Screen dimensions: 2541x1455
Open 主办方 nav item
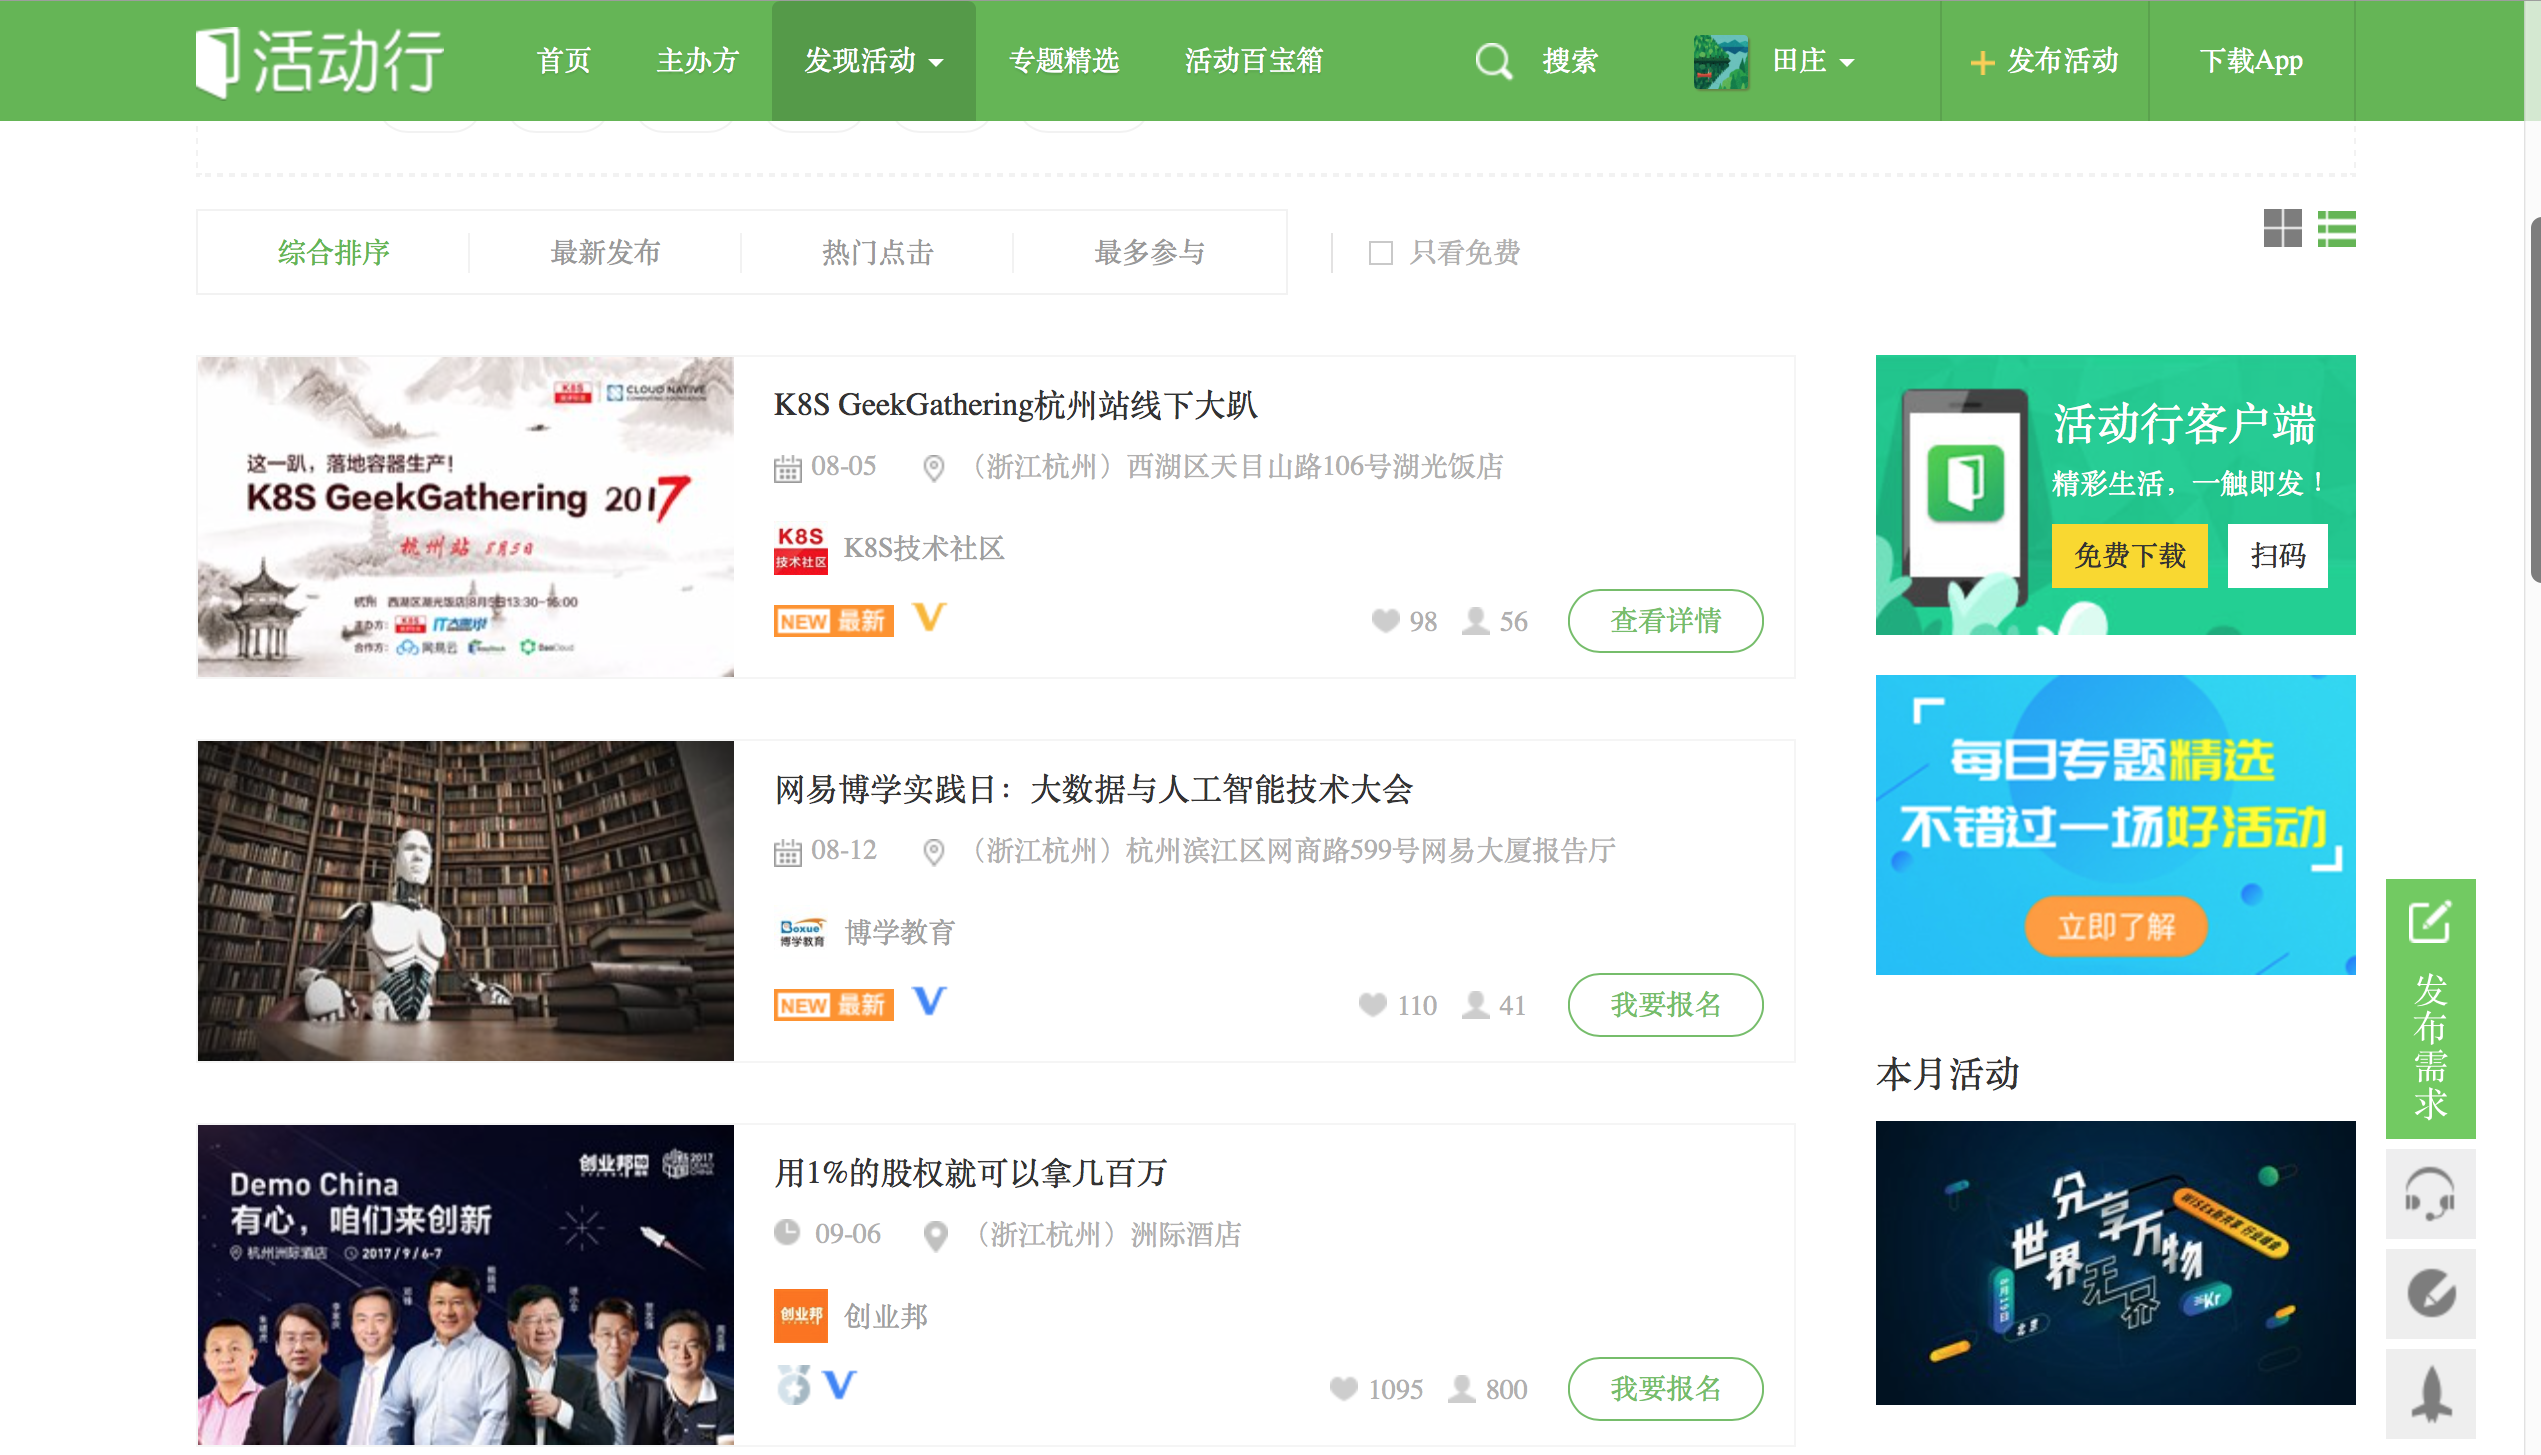pyautogui.click(x=697, y=61)
